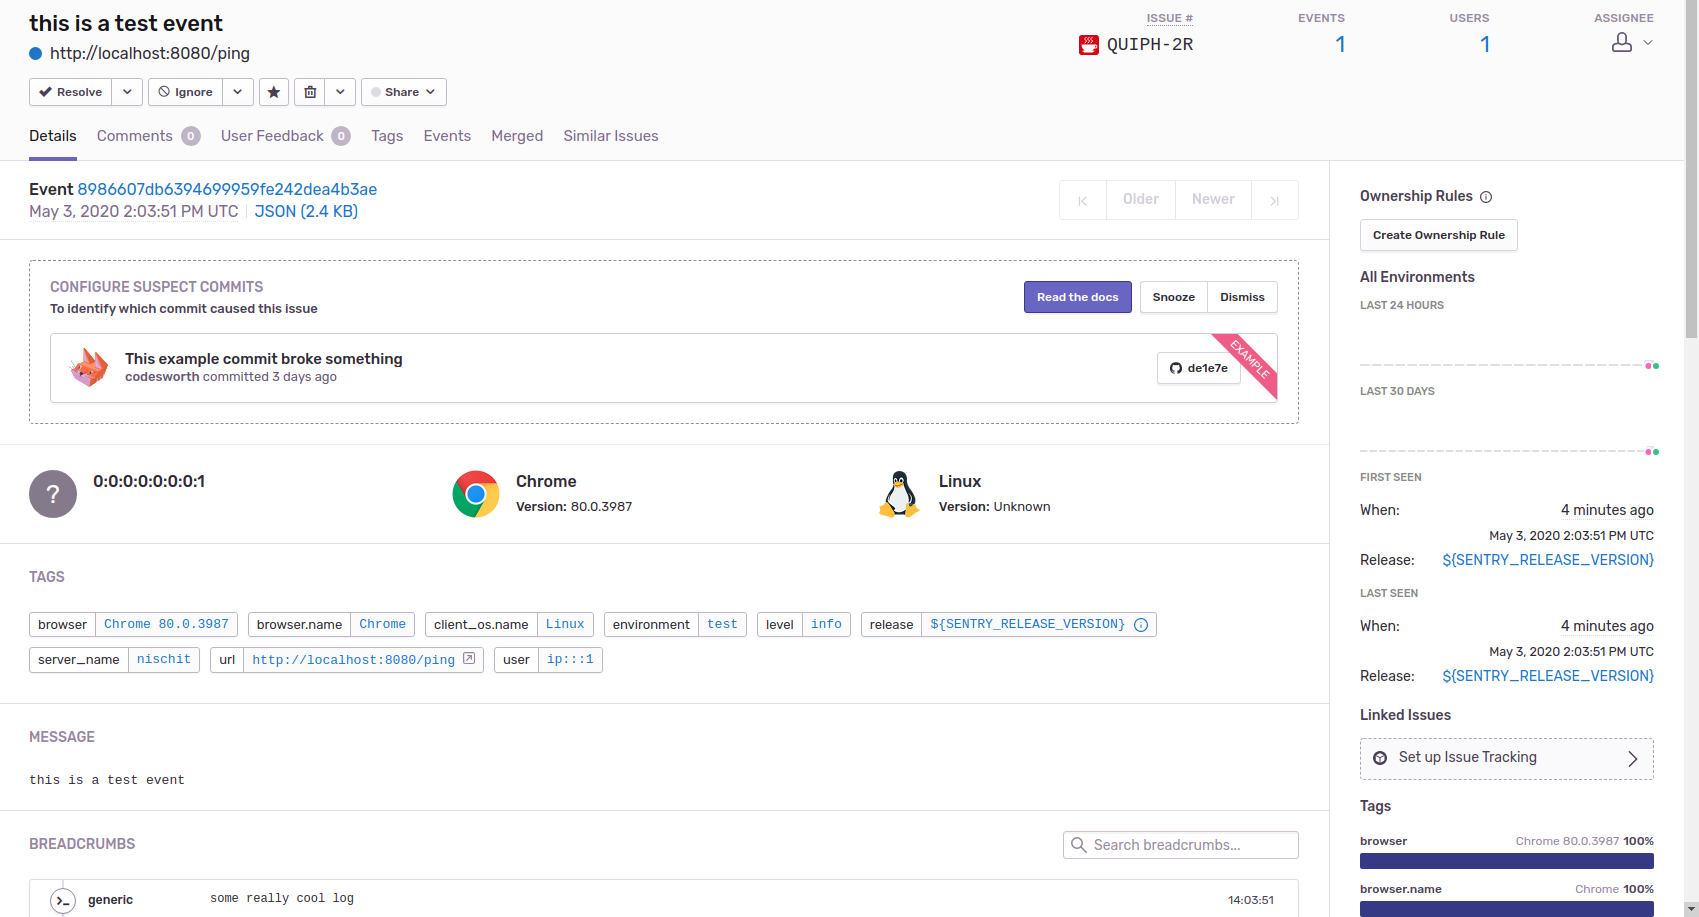Click the codesworth commit avatar
The width and height of the screenshot is (1699, 917).
click(x=89, y=368)
